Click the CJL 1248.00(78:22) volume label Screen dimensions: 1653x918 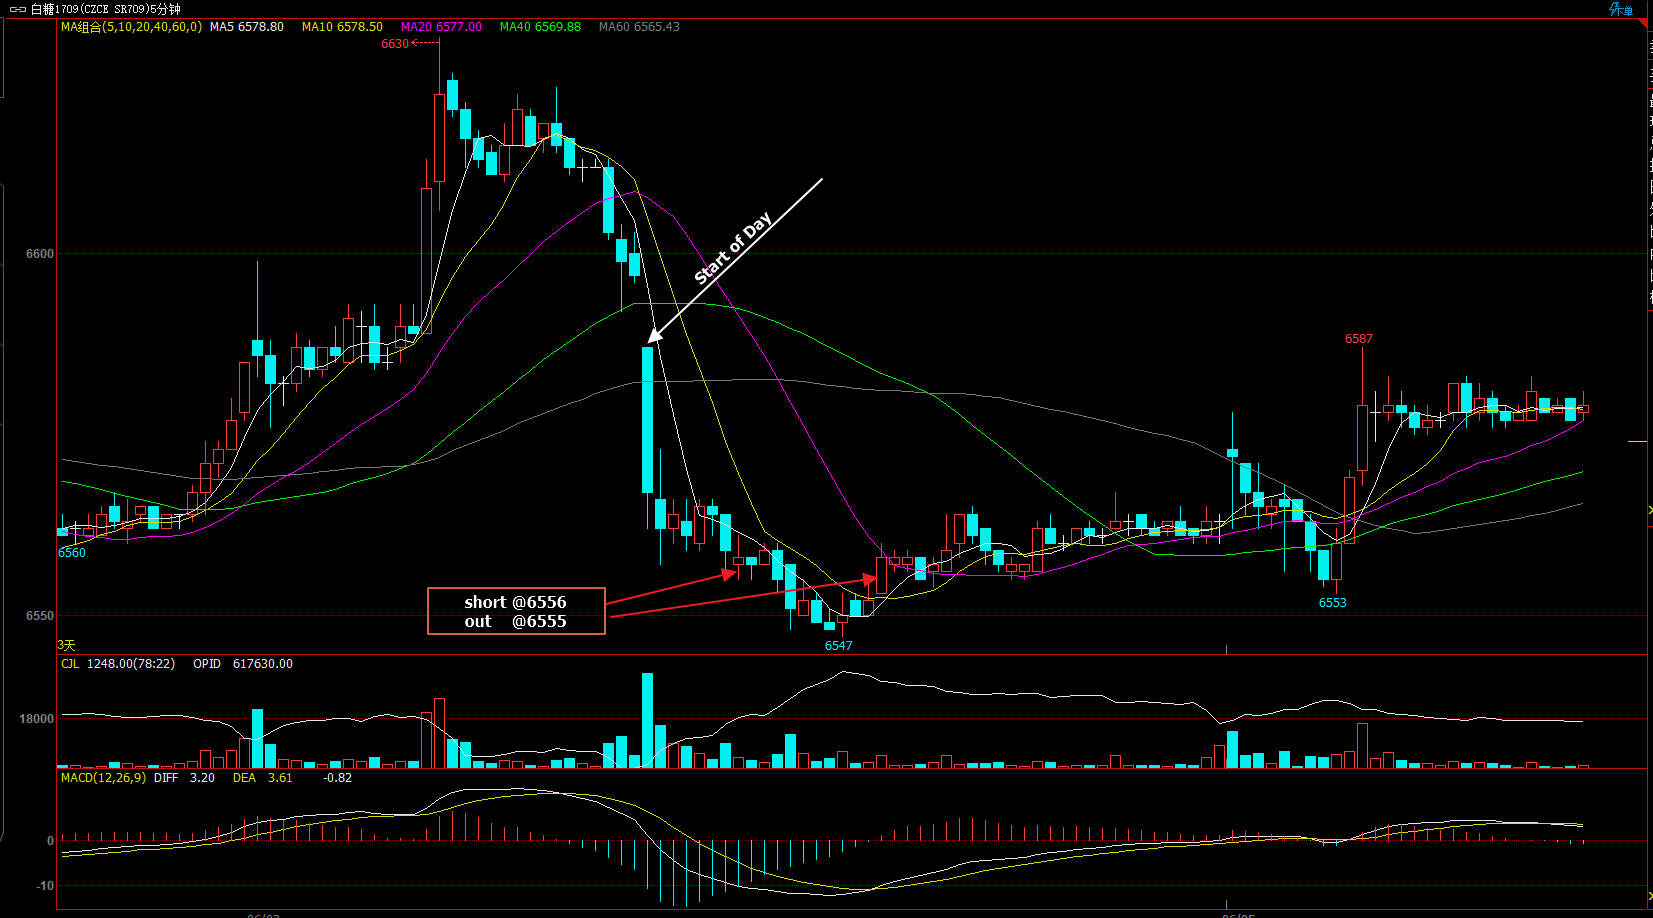pos(118,664)
